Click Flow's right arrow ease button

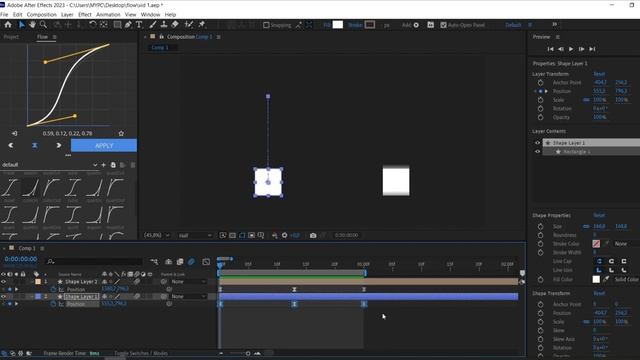58,145
